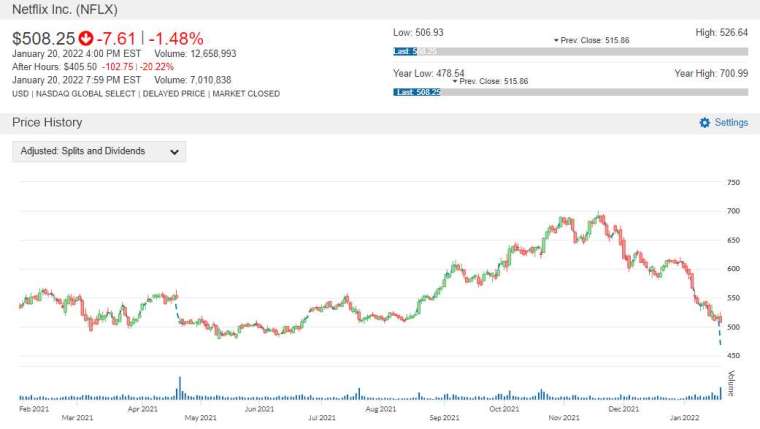Click the Price History heading
Screen dimensions: 760x429
coord(47,122)
